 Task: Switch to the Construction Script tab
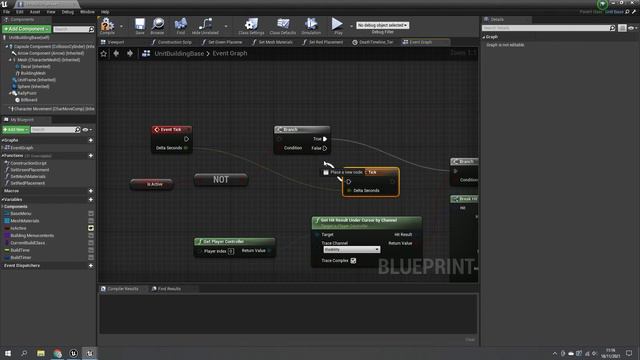(171, 42)
